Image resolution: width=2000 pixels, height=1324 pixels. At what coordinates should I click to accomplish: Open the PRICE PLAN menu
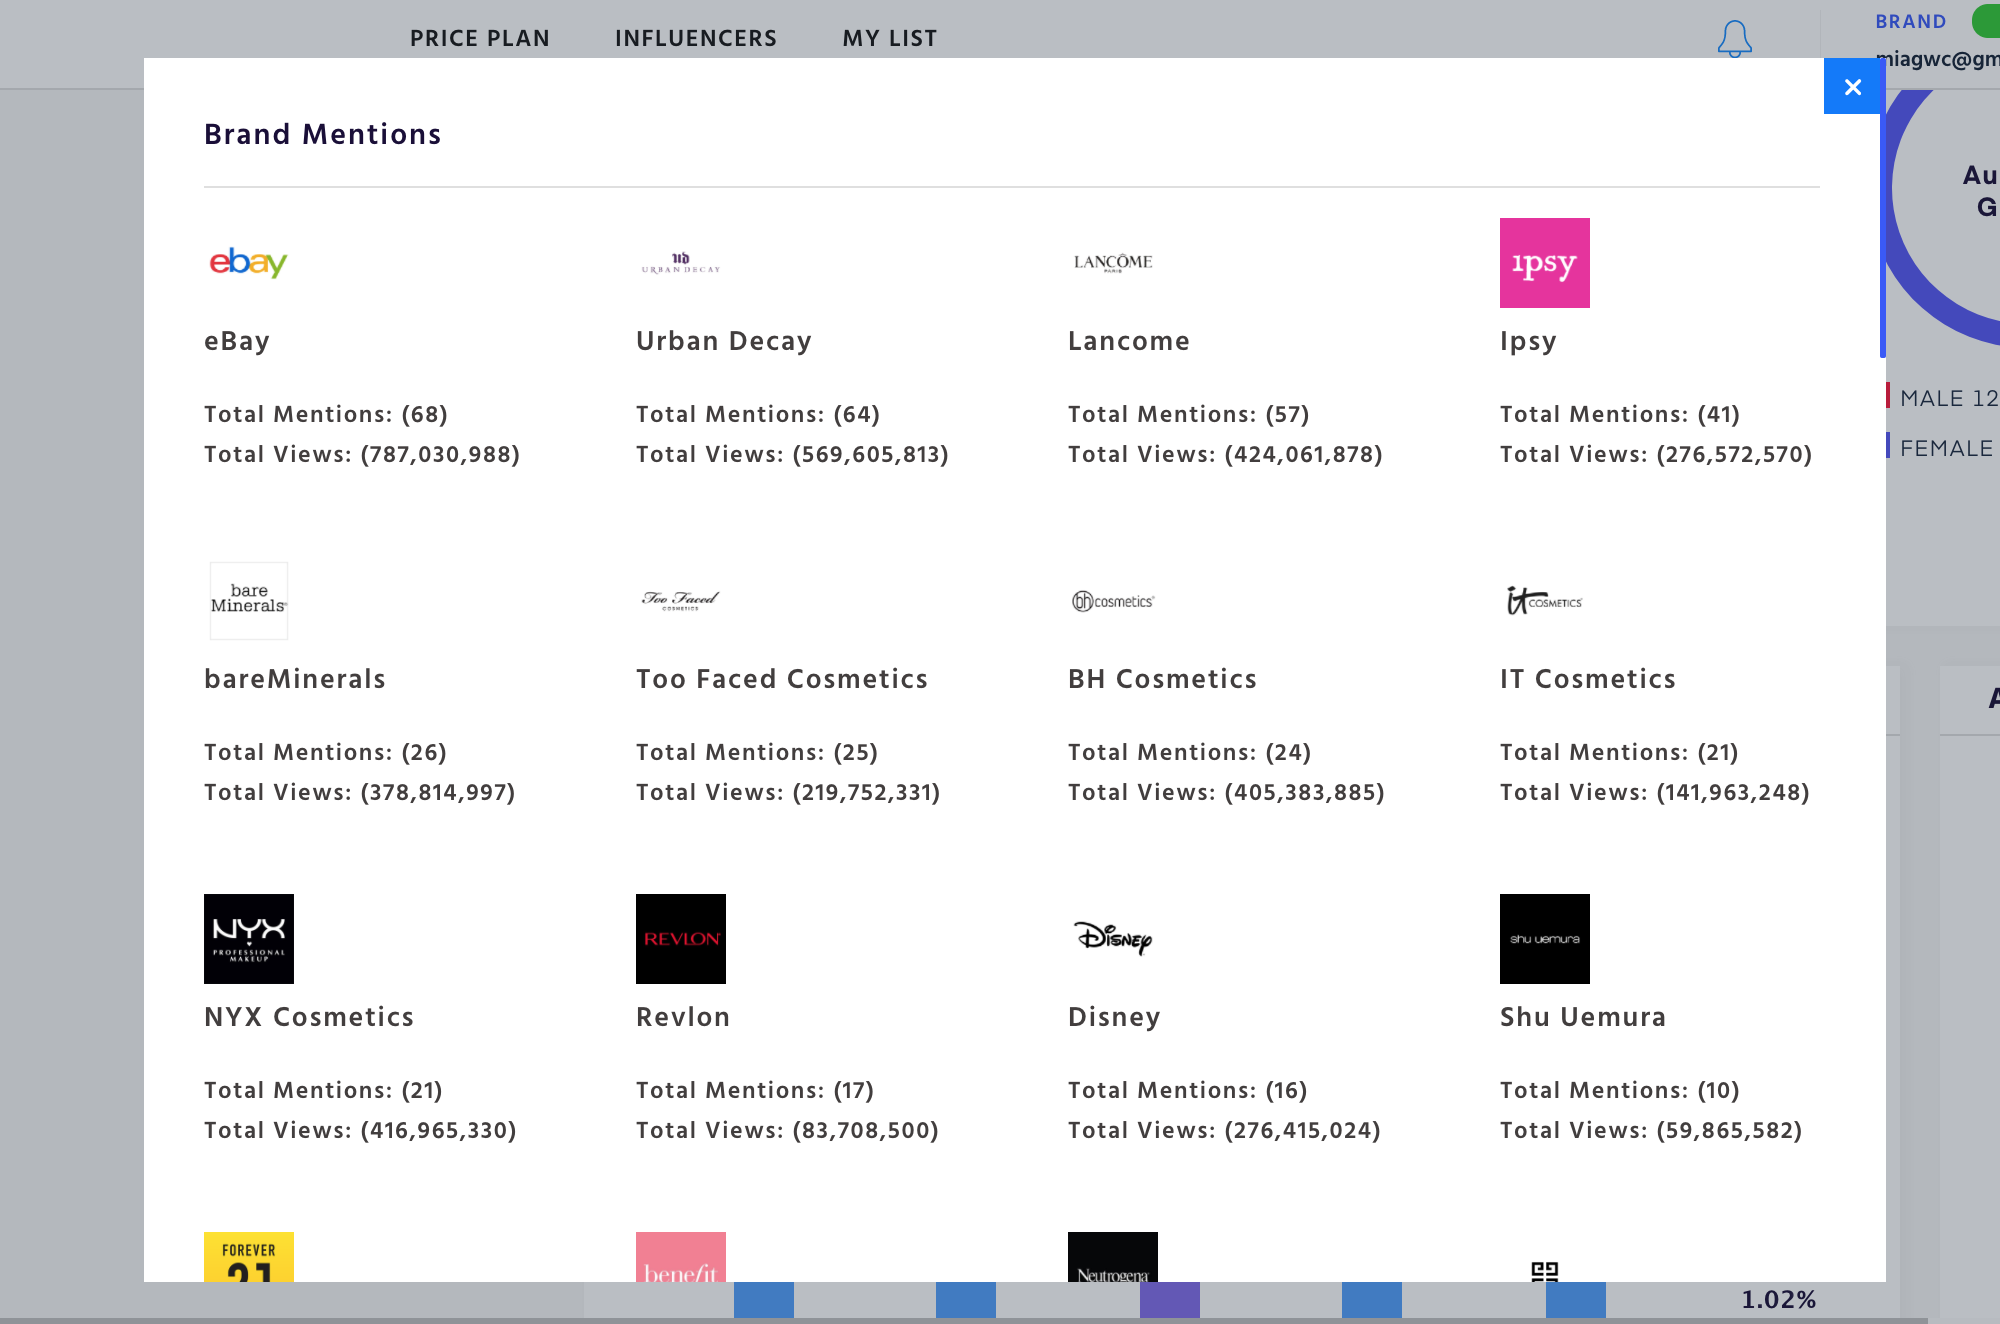pyautogui.click(x=479, y=39)
